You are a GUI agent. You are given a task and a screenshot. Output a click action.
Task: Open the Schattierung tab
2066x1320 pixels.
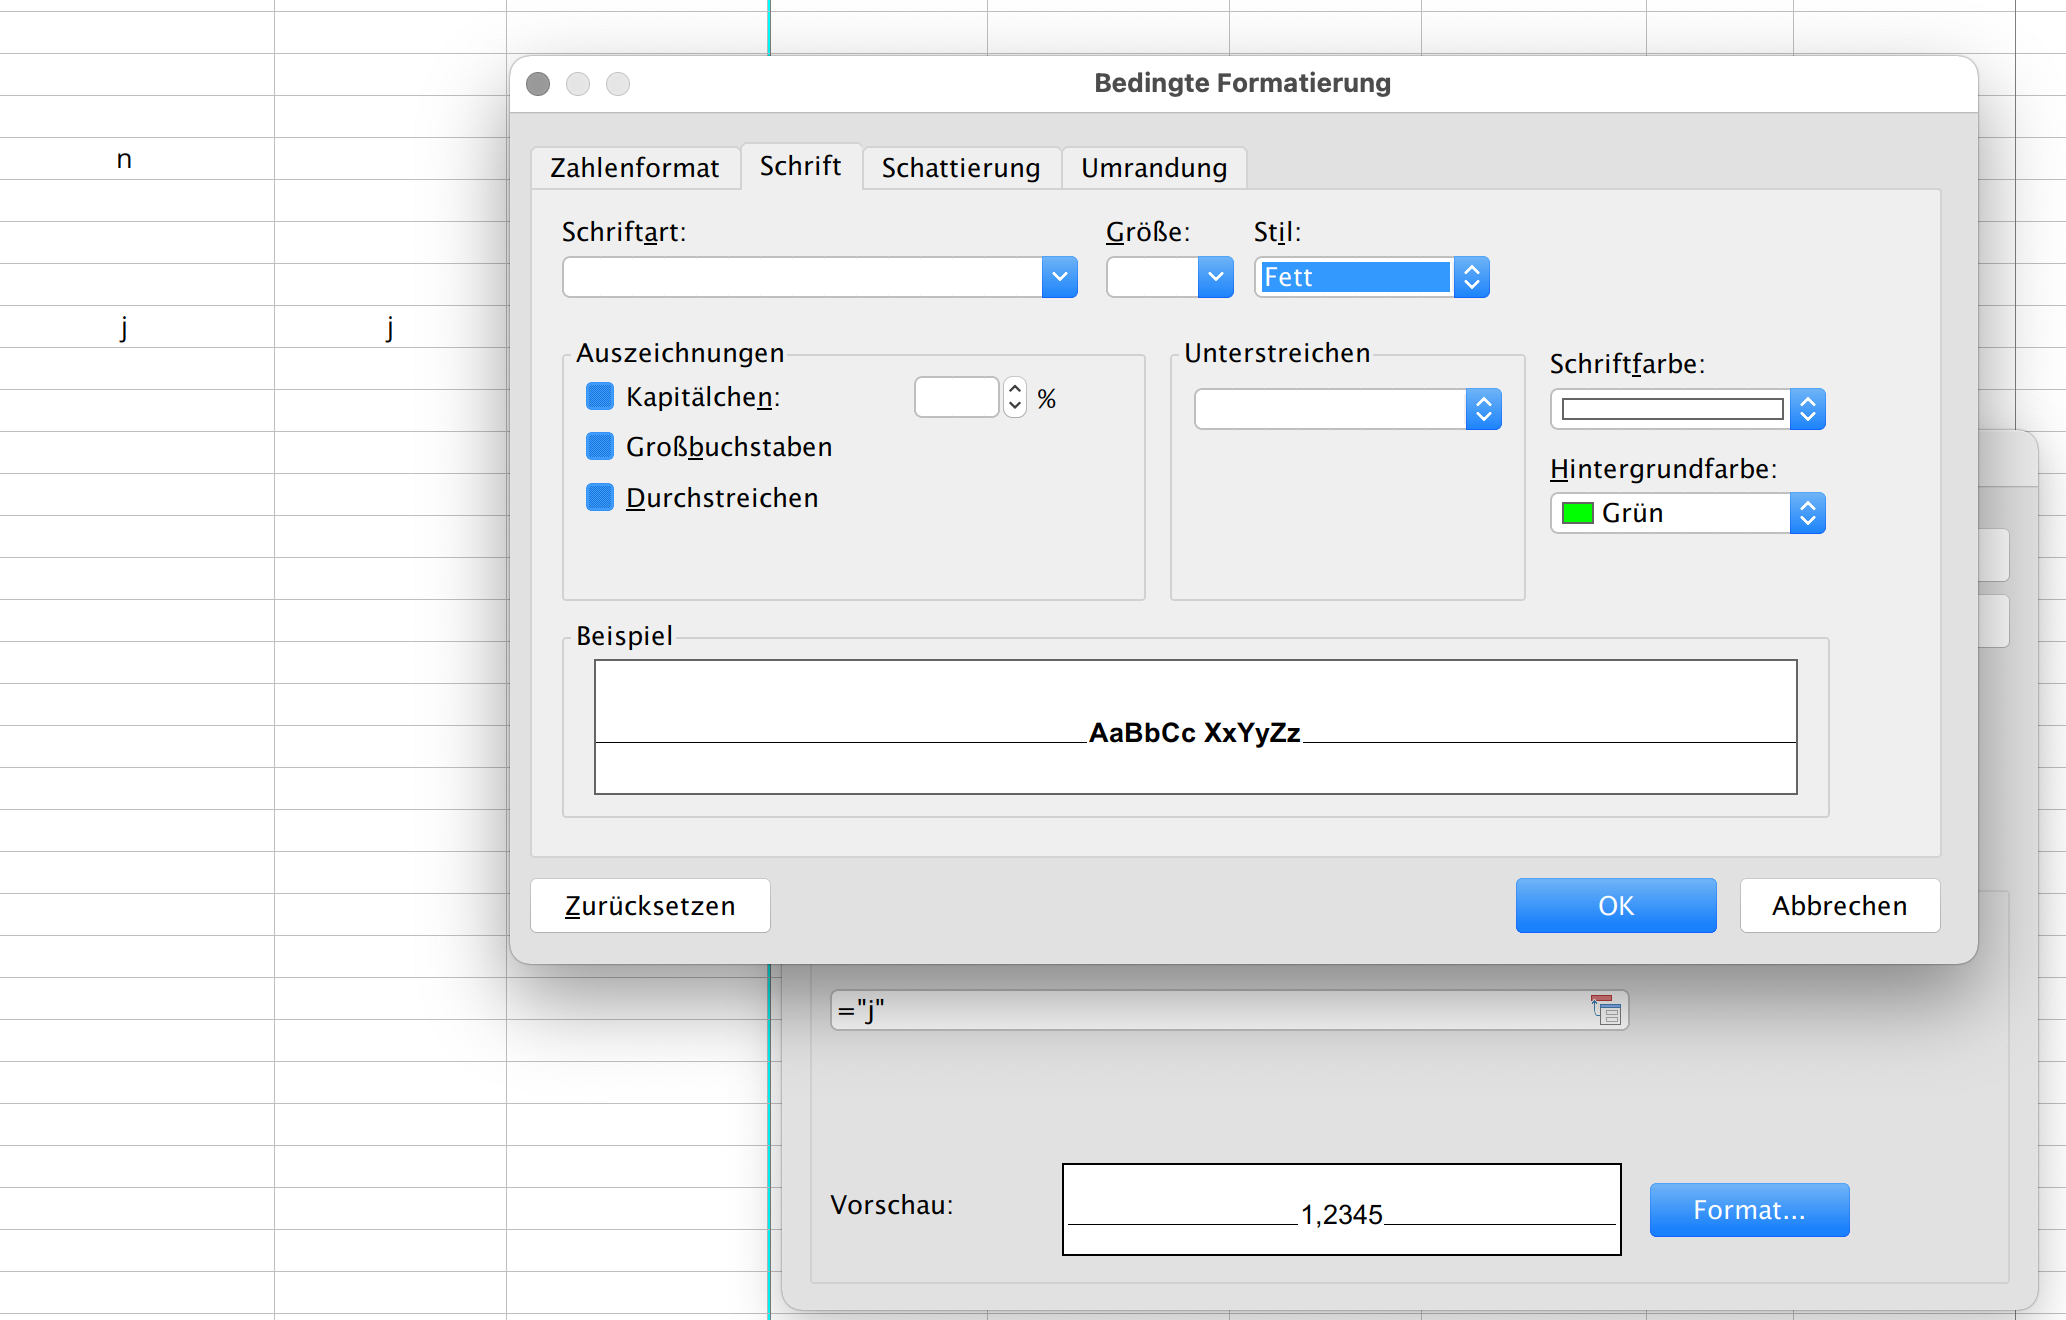click(x=961, y=168)
